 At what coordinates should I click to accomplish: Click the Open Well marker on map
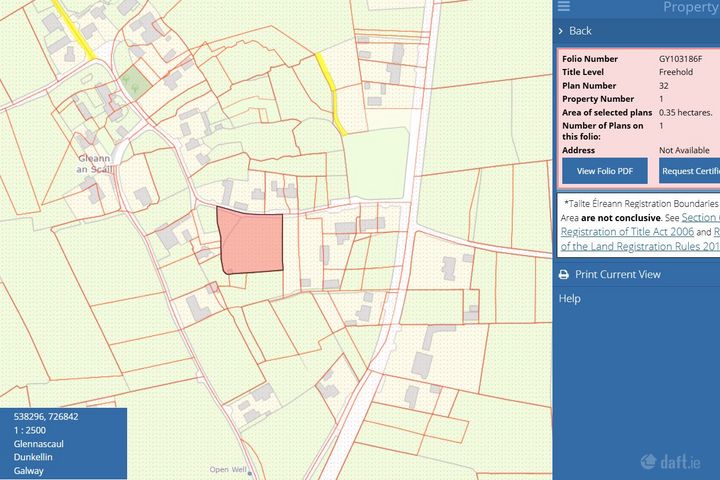tap(250, 473)
